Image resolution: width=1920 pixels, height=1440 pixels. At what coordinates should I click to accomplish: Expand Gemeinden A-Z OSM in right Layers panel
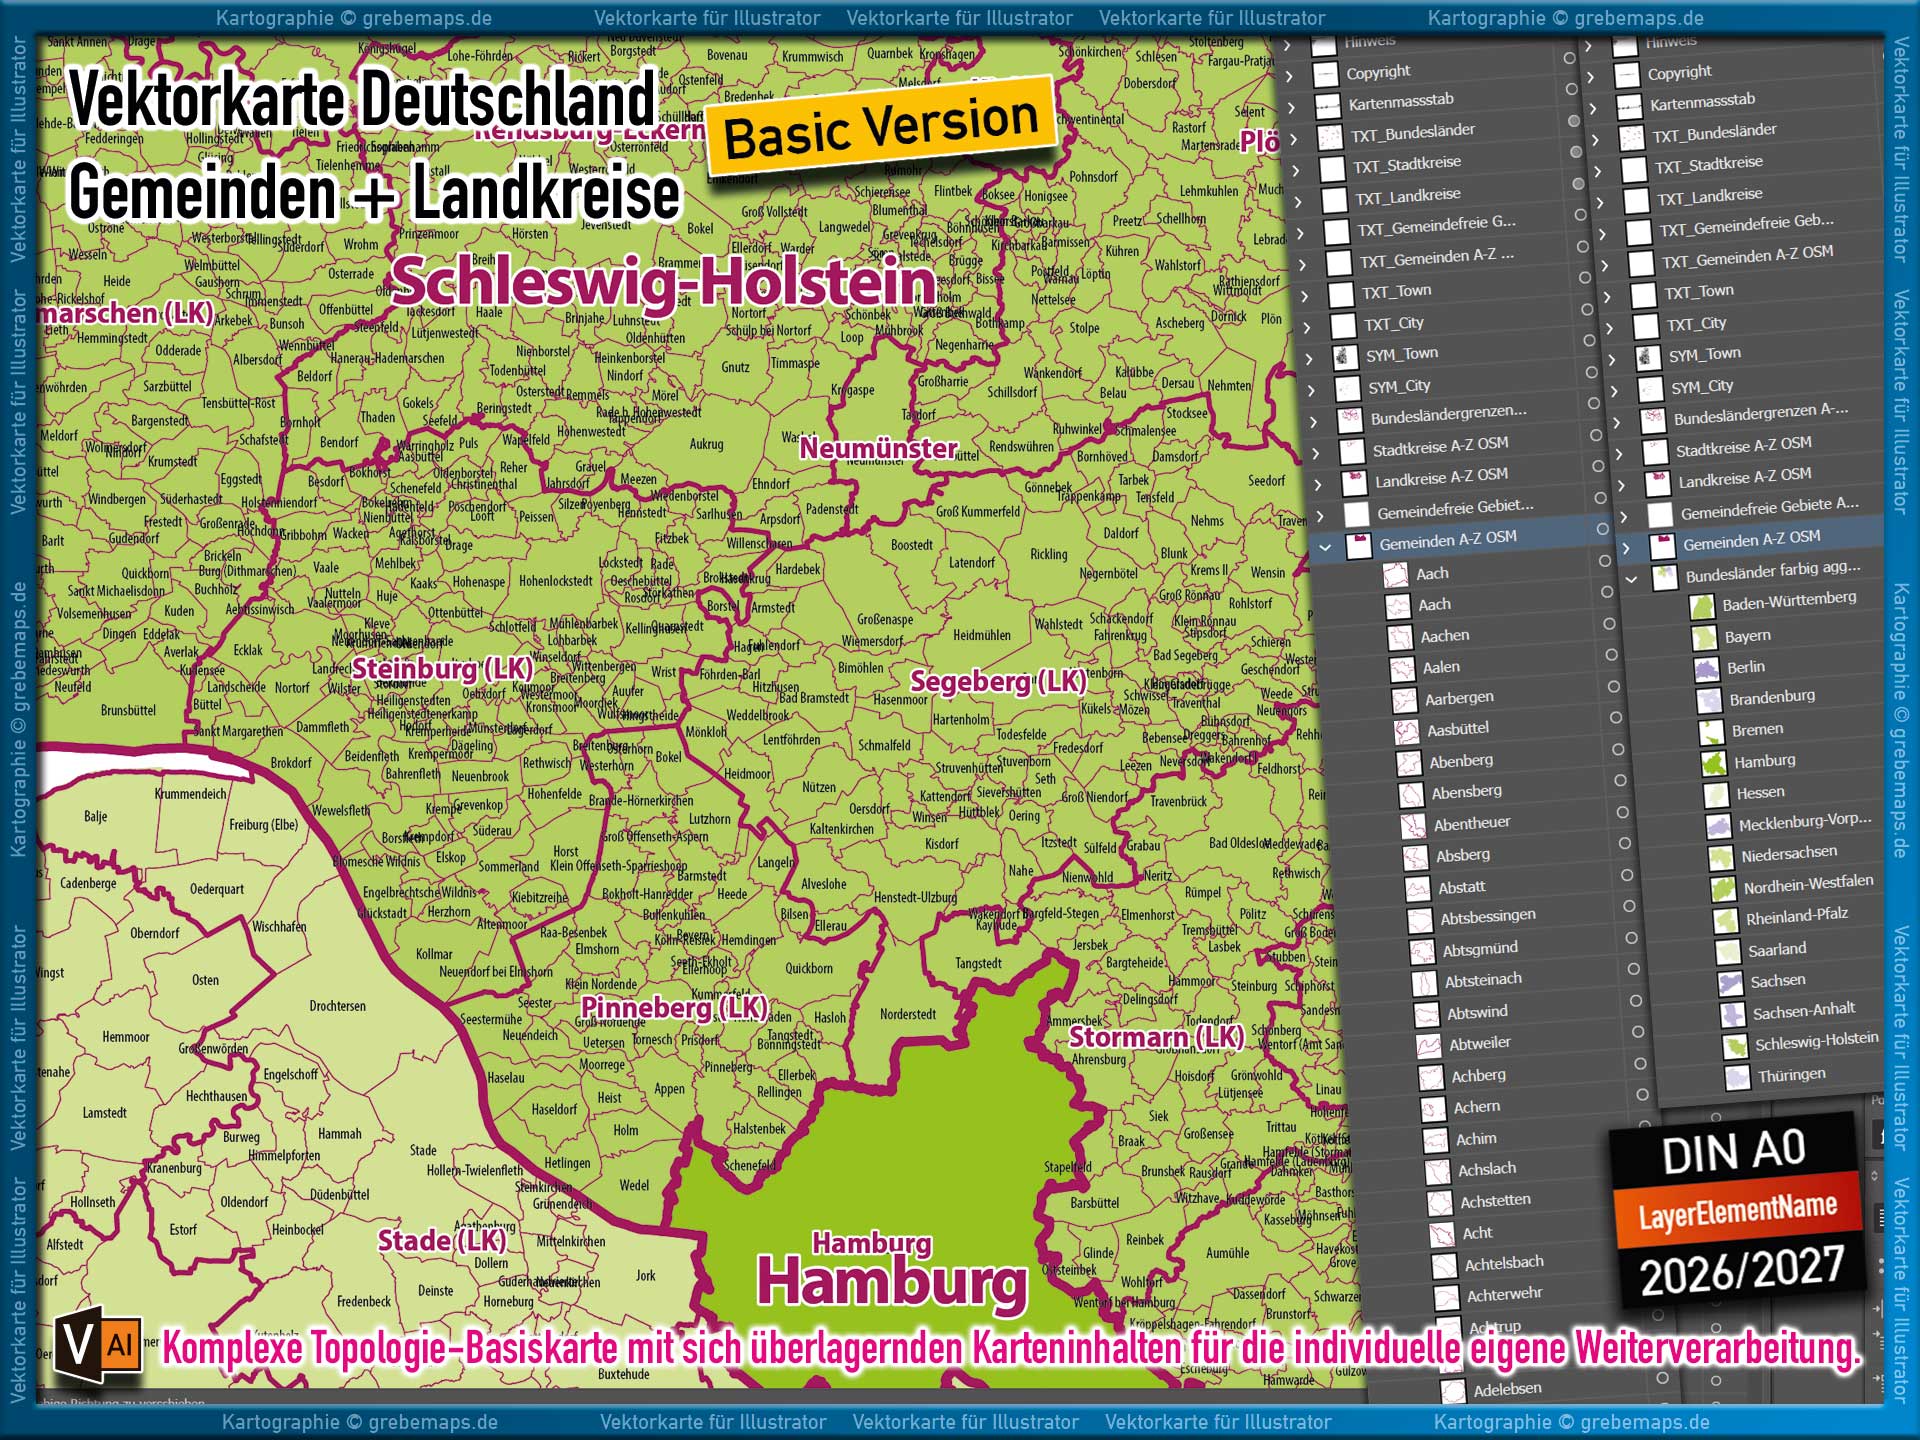[1627, 547]
